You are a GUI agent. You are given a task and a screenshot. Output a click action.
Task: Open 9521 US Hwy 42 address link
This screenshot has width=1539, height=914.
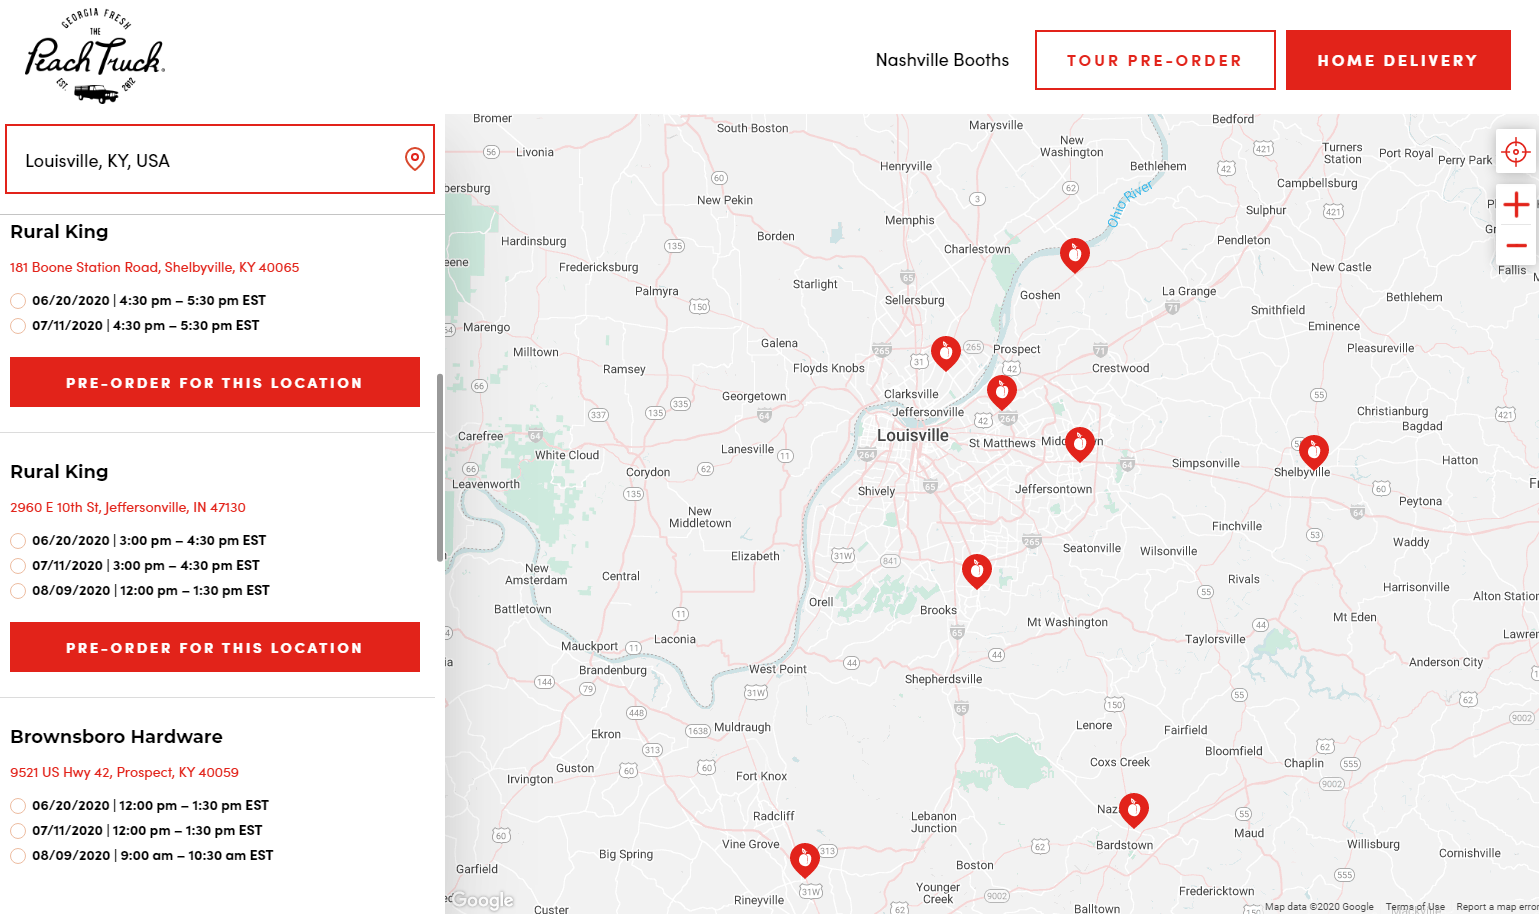tap(124, 772)
